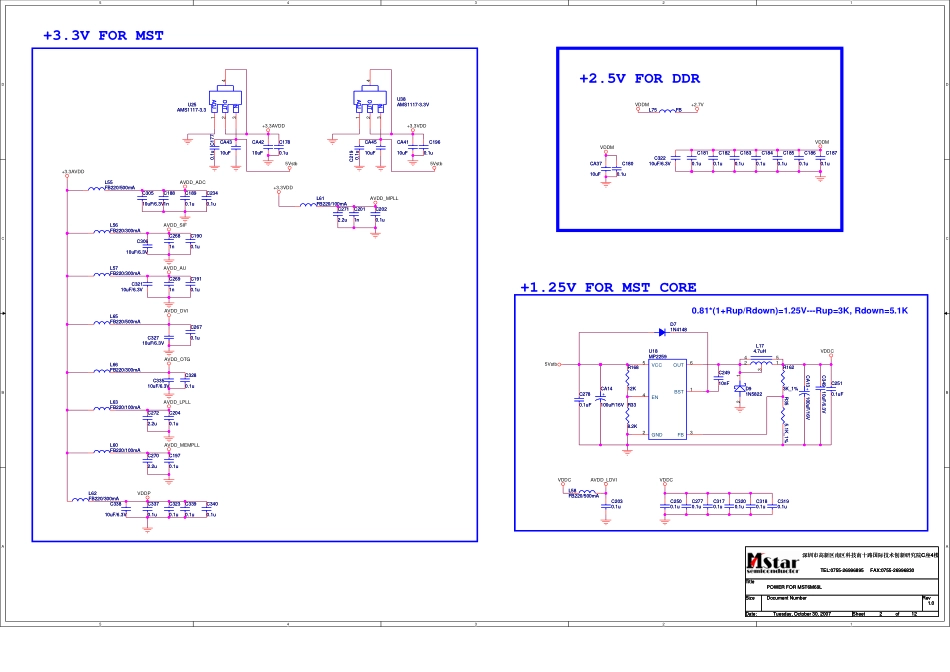Click the +3.3V FOR MST heading
Viewport: 950px width, 672px height.
click(x=103, y=36)
